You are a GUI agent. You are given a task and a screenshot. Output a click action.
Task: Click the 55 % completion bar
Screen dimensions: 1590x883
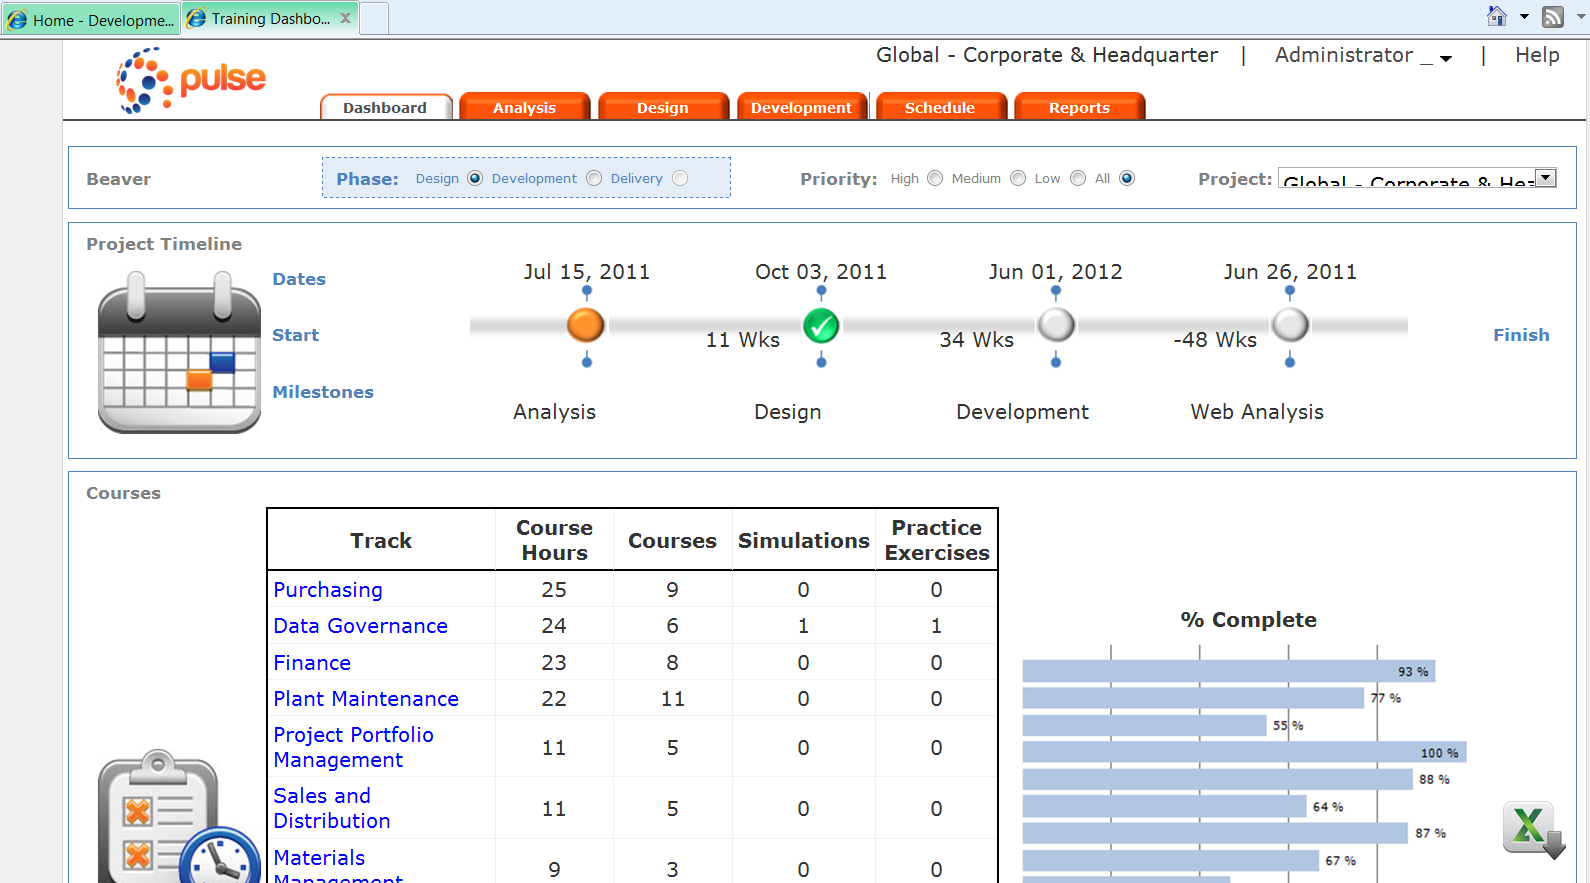pos(1145,725)
